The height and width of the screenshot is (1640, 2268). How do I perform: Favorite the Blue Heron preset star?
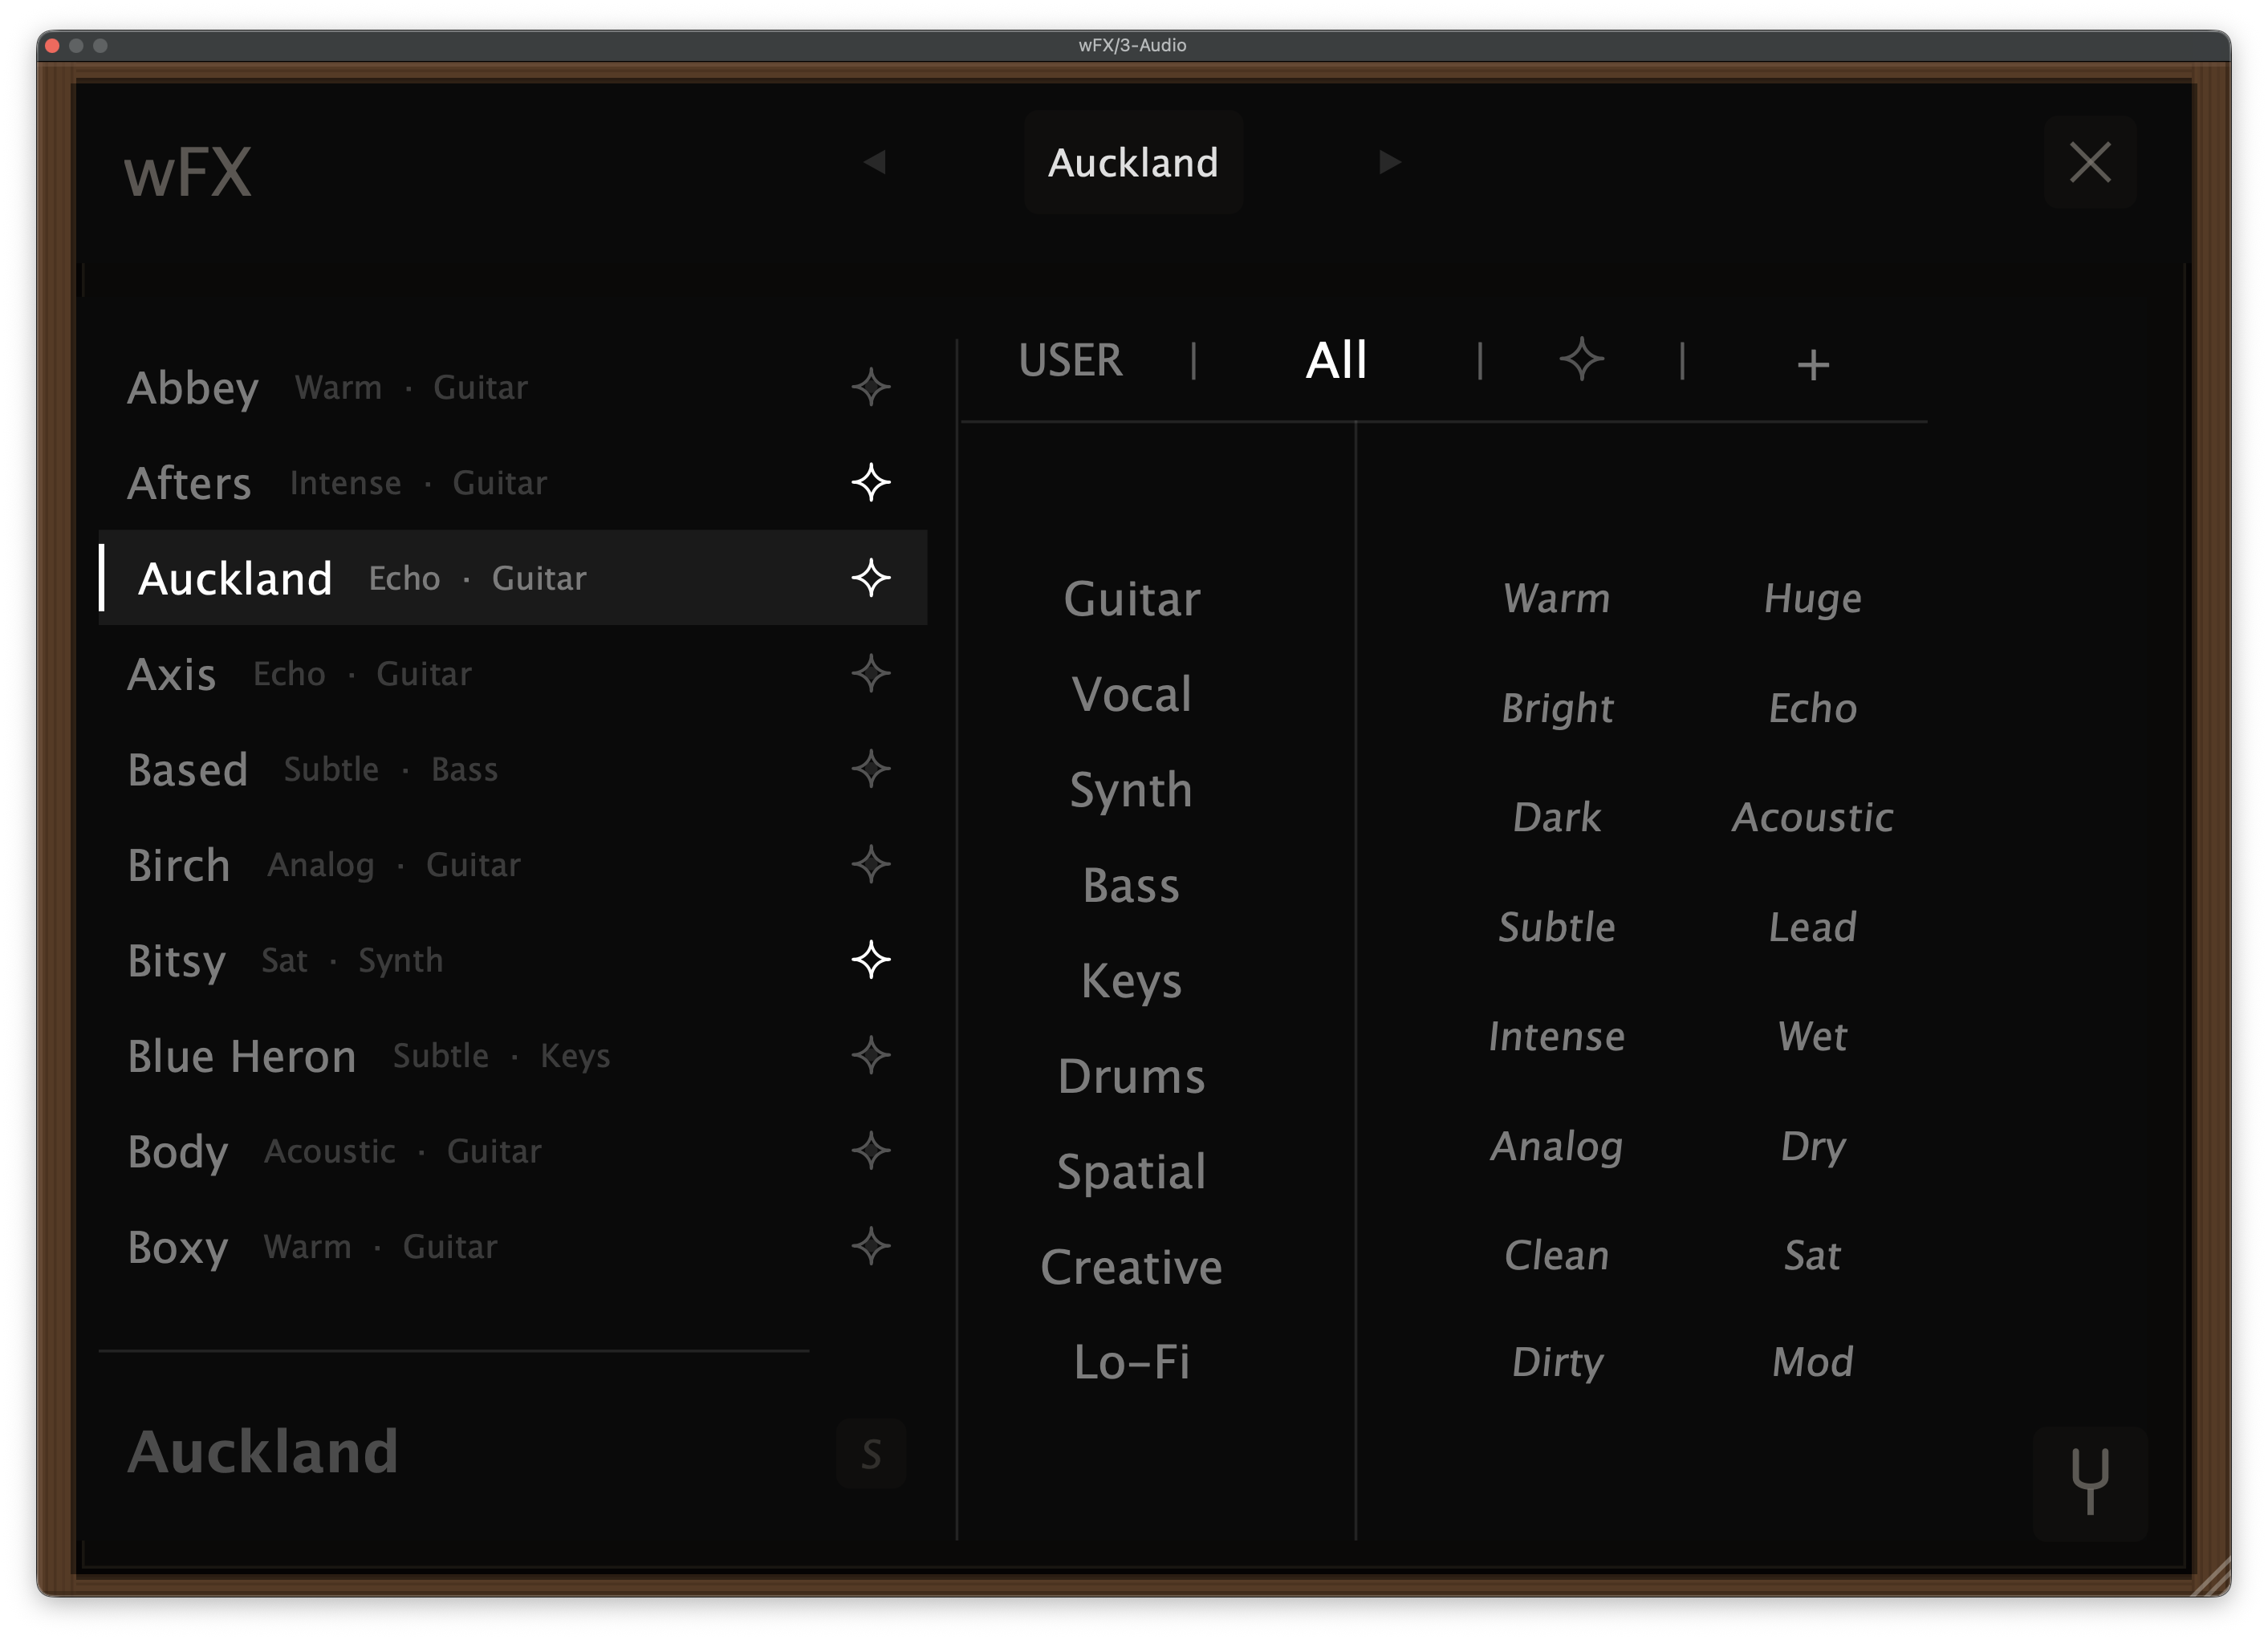coord(870,1055)
